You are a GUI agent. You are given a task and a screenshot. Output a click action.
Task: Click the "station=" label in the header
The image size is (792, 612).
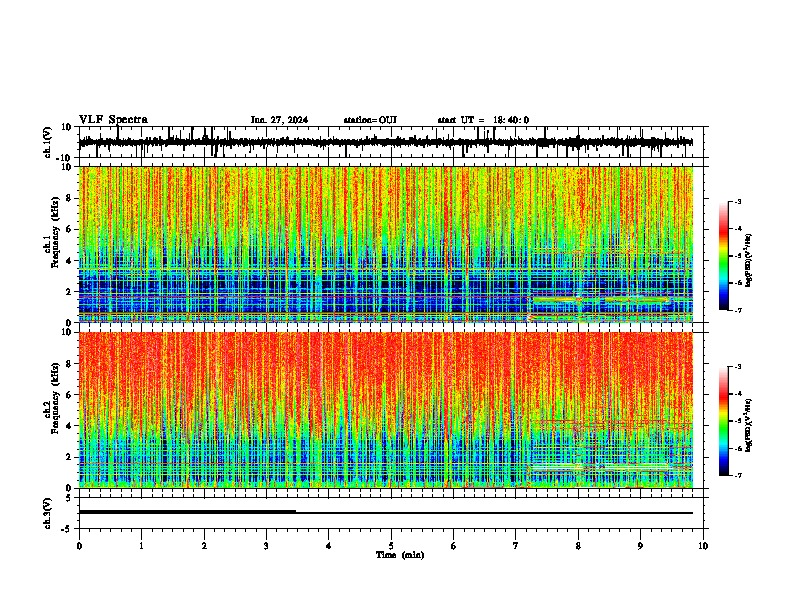361,120
